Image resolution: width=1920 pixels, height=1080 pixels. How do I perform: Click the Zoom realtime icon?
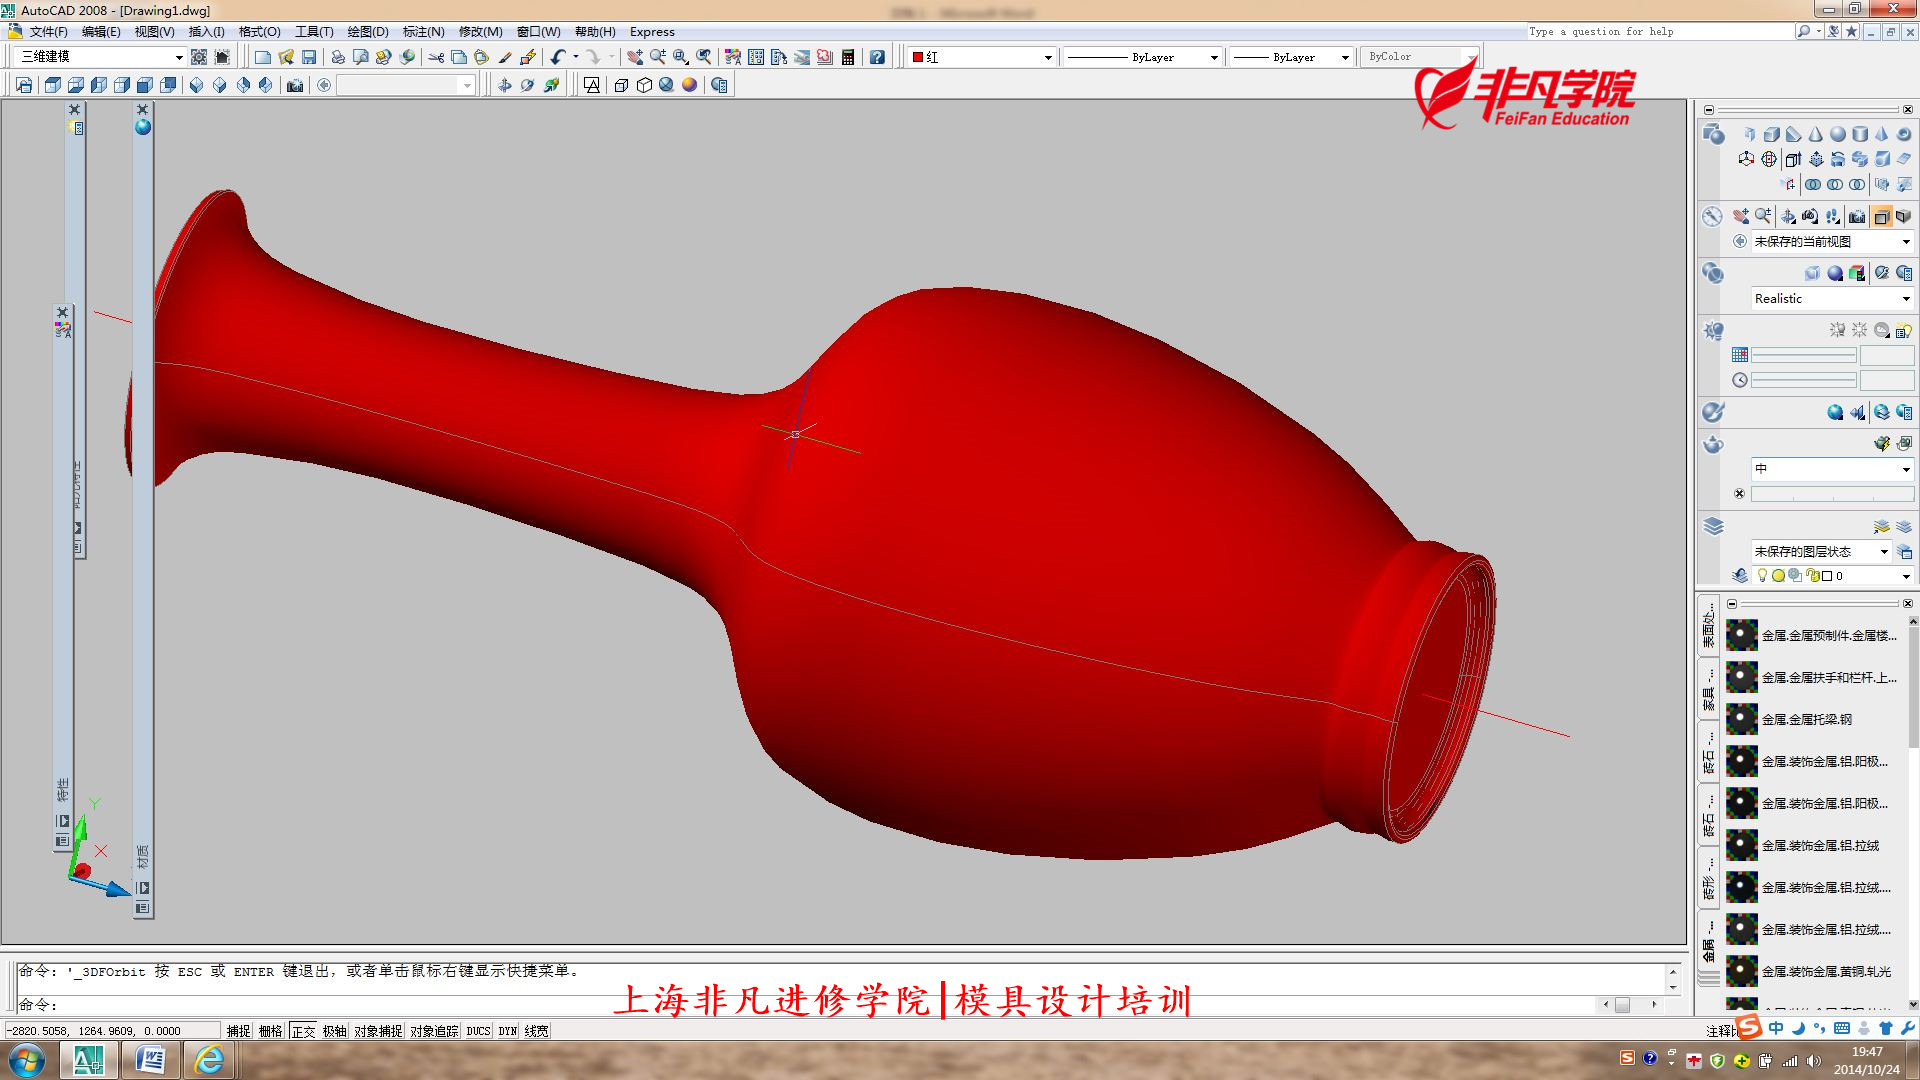pos(658,57)
